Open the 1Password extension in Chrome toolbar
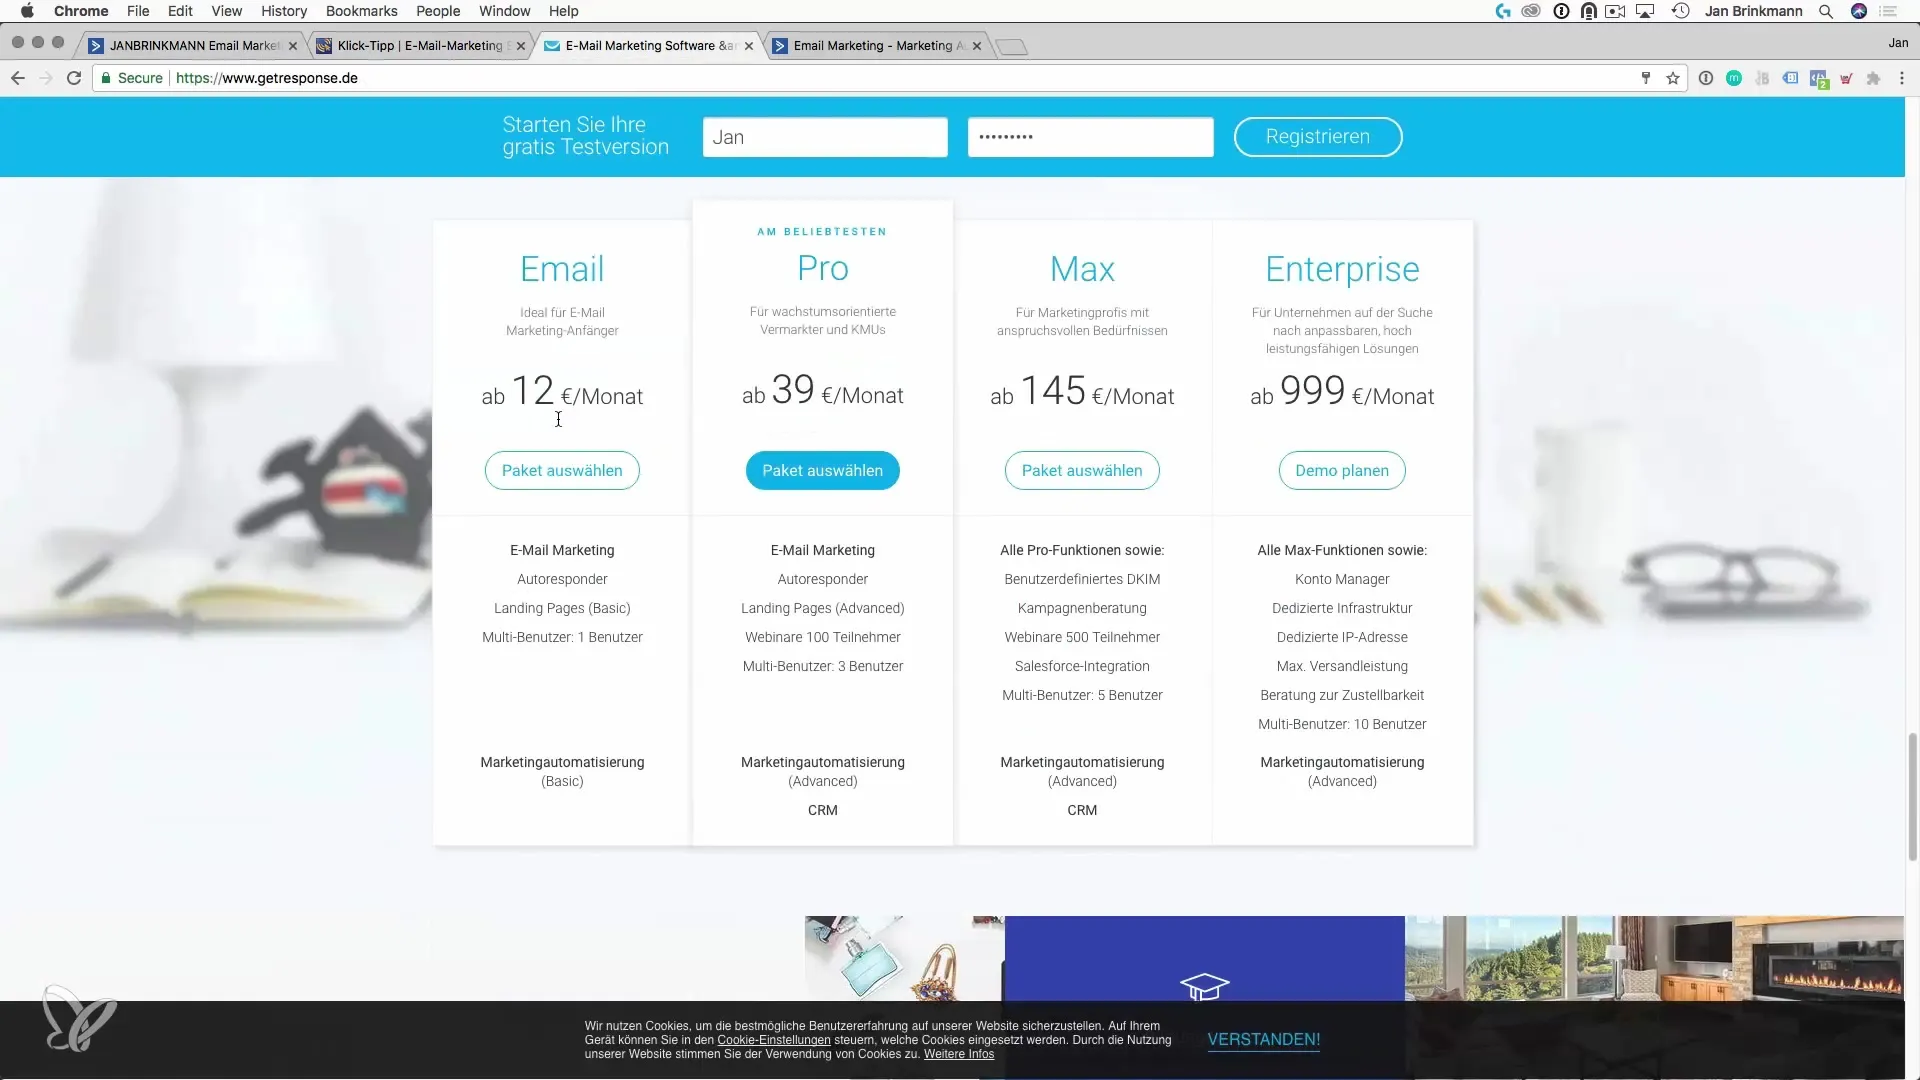Image resolution: width=1920 pixels, height=1080 pixels. click(x=1706, y=78)
